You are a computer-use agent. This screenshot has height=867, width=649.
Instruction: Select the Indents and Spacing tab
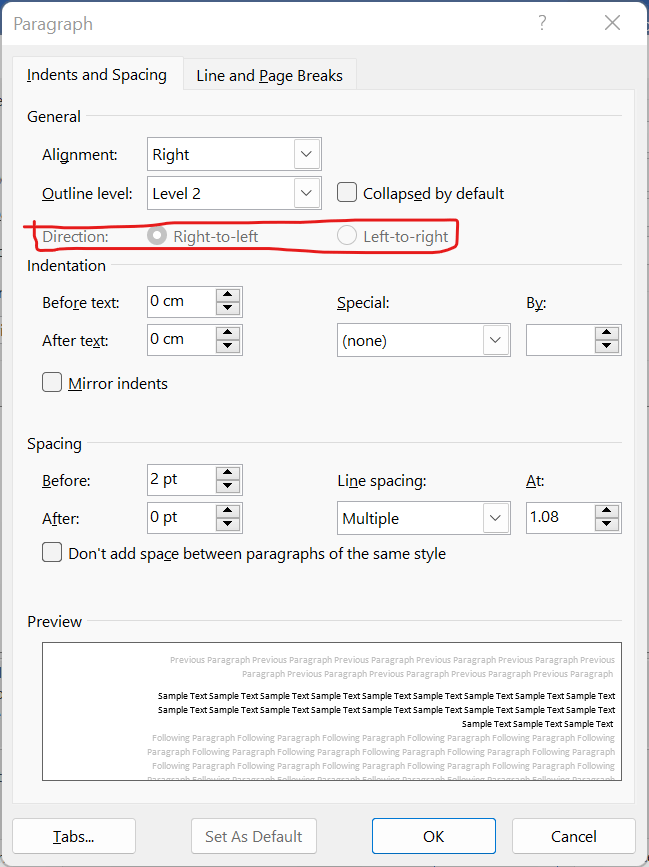point(97,75)
